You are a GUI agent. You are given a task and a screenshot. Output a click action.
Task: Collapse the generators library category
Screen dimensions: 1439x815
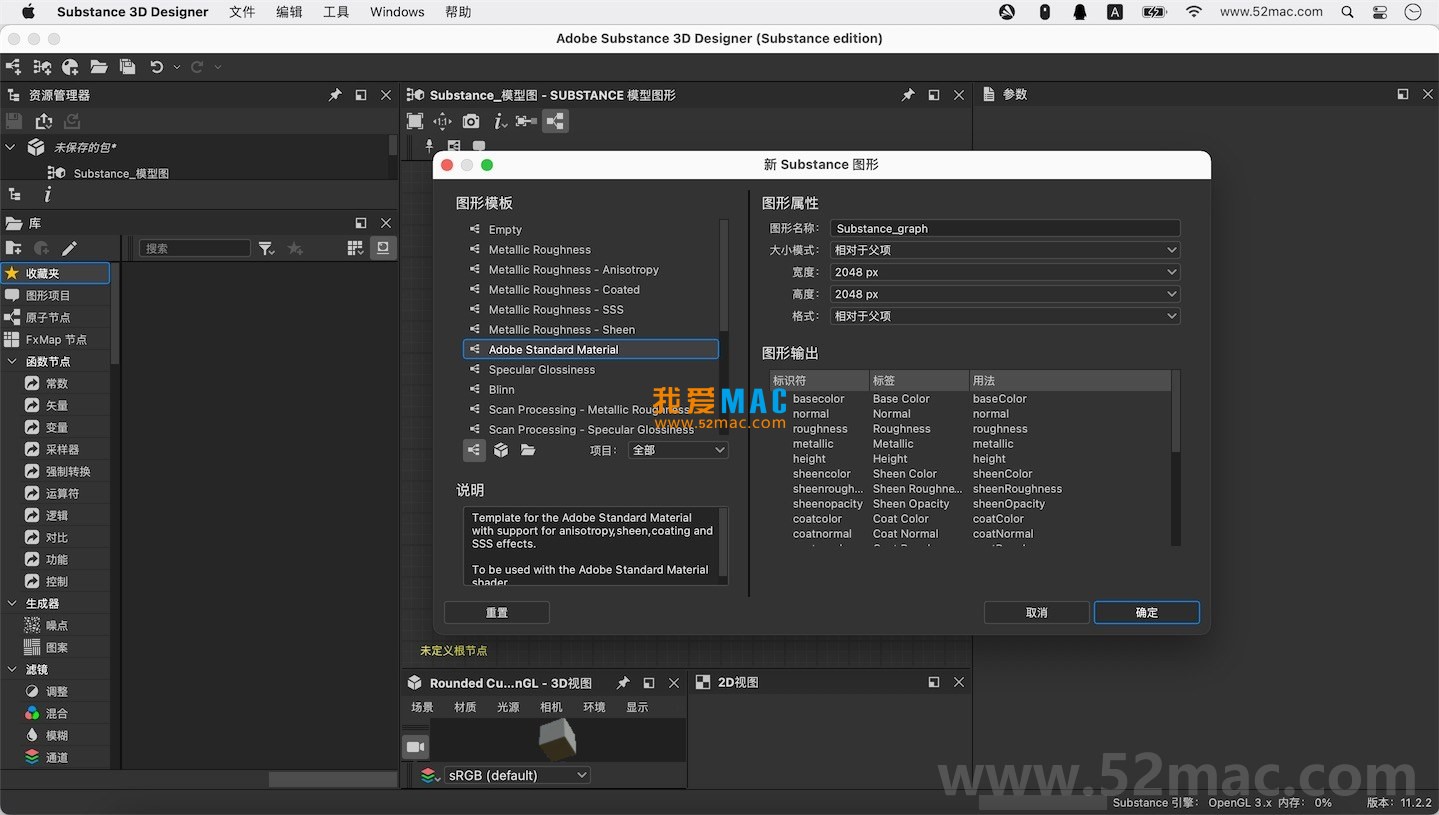[12, 603]
